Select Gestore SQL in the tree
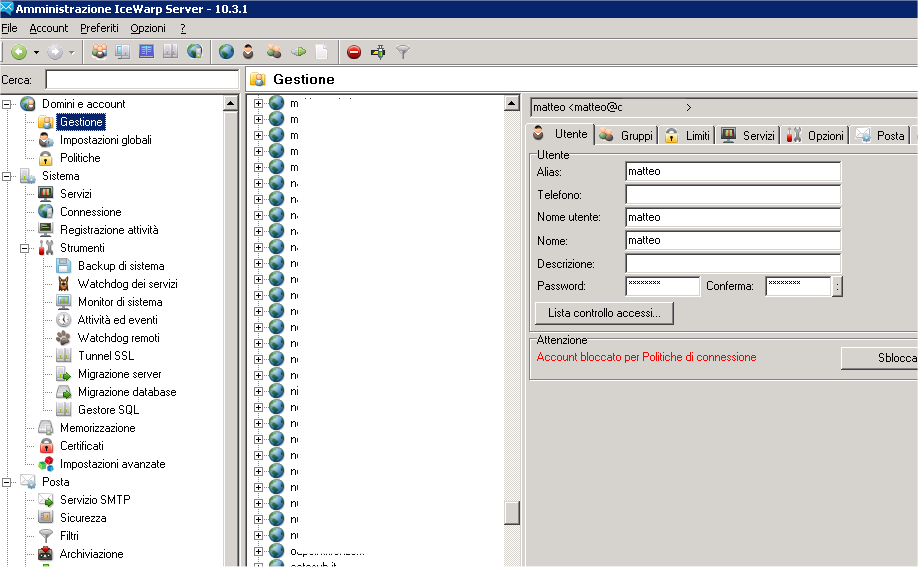 click(x=108, y=410)
